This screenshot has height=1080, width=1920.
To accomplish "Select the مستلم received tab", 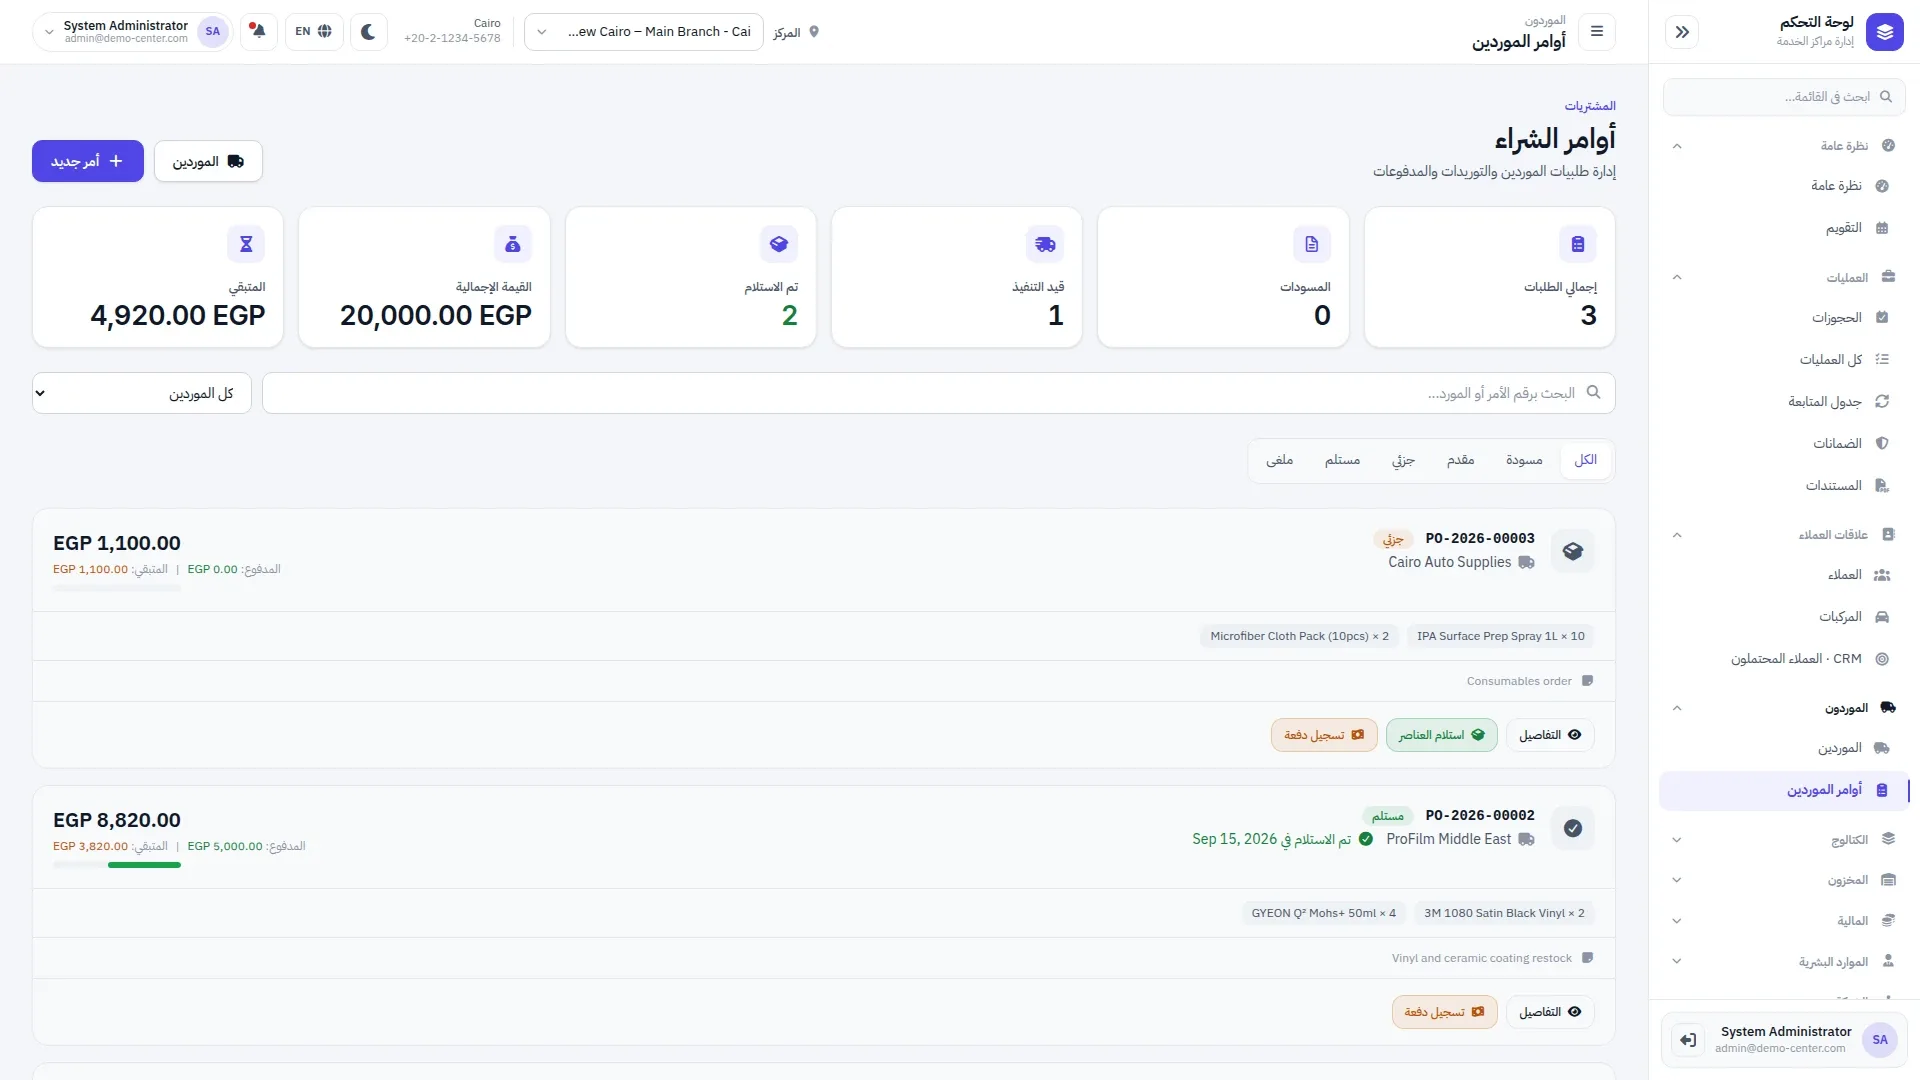I will coord(1342,460).
